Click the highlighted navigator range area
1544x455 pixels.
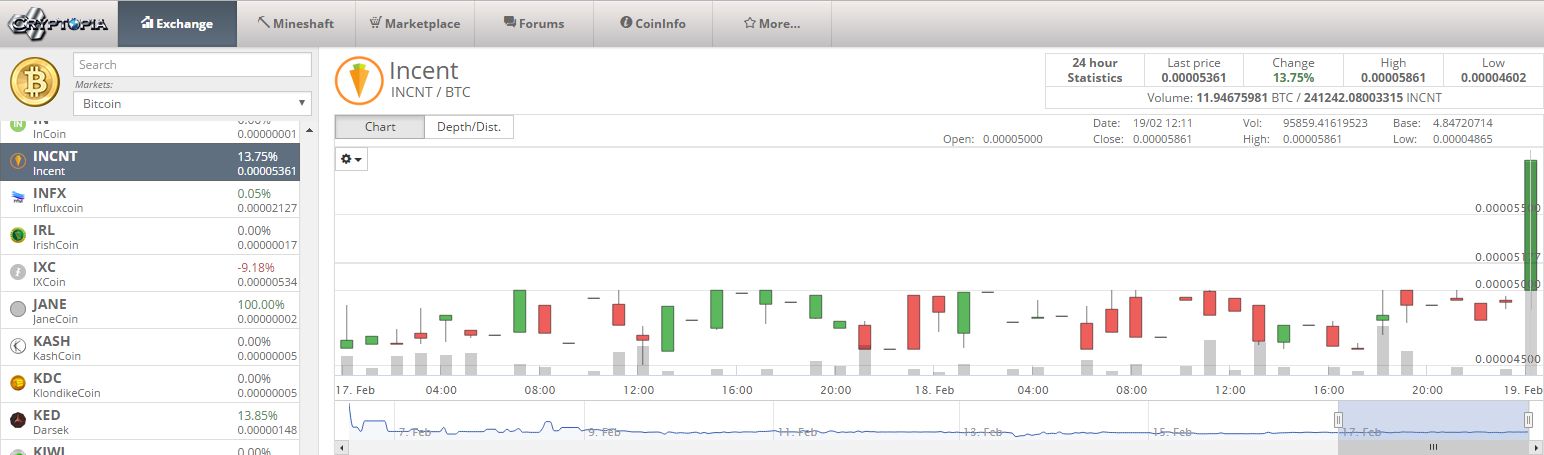click(1433, 420)
